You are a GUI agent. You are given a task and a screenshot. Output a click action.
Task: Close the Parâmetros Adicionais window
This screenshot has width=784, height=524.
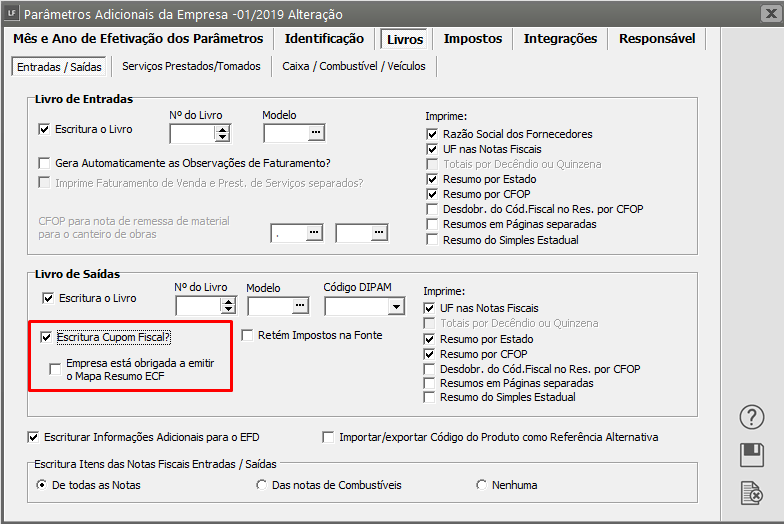[x=771, y=13]
